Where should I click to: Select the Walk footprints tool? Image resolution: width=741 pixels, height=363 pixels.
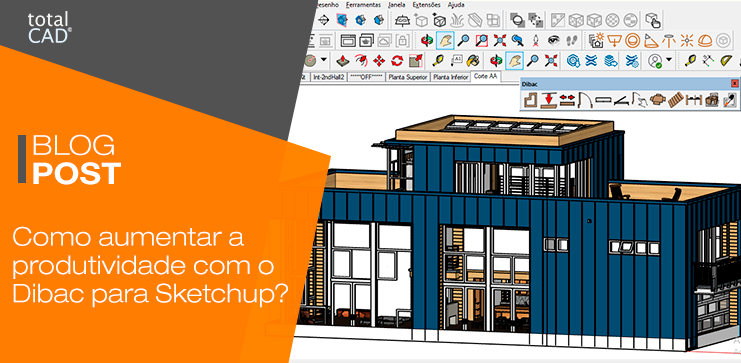tap(571, 40)
